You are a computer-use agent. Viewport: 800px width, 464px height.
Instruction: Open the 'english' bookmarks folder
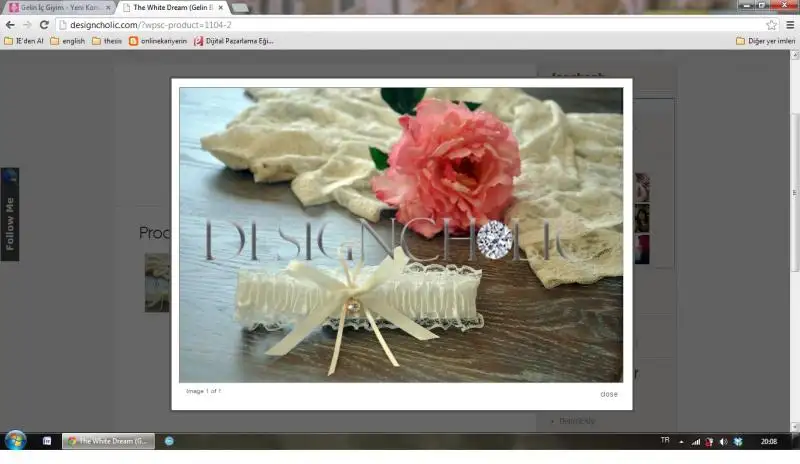[68, 41]
